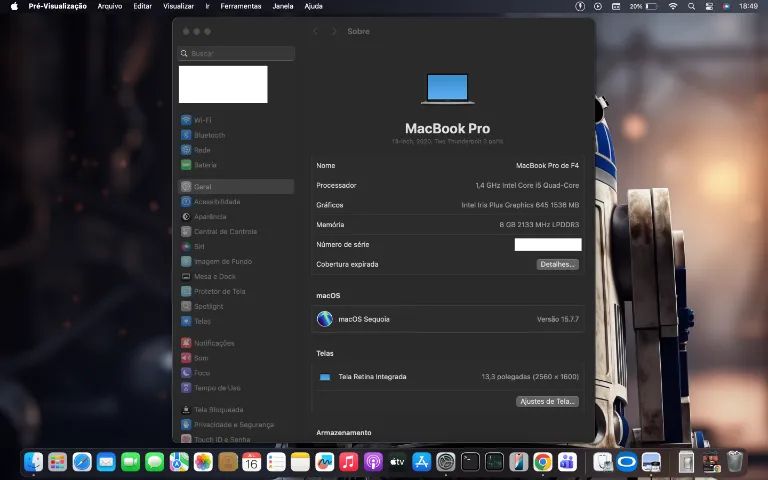Open the Apple menu

[x=14, y=6]
